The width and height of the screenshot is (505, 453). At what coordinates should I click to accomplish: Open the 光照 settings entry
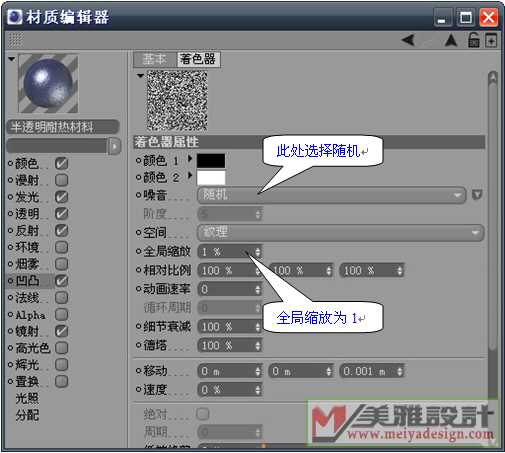[27, 398]
